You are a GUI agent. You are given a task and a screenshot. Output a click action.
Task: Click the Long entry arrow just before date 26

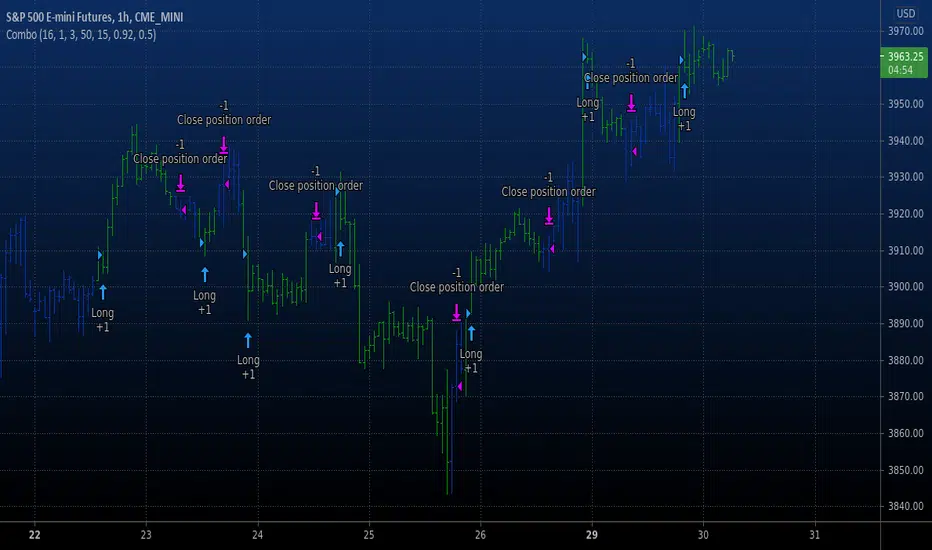point(471,333)
